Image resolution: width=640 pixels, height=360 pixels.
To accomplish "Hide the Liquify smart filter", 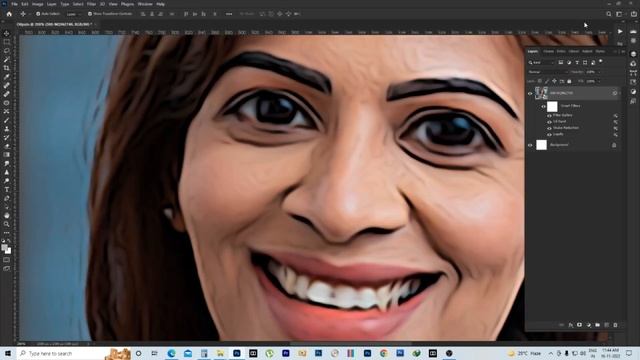I will 549,134.
